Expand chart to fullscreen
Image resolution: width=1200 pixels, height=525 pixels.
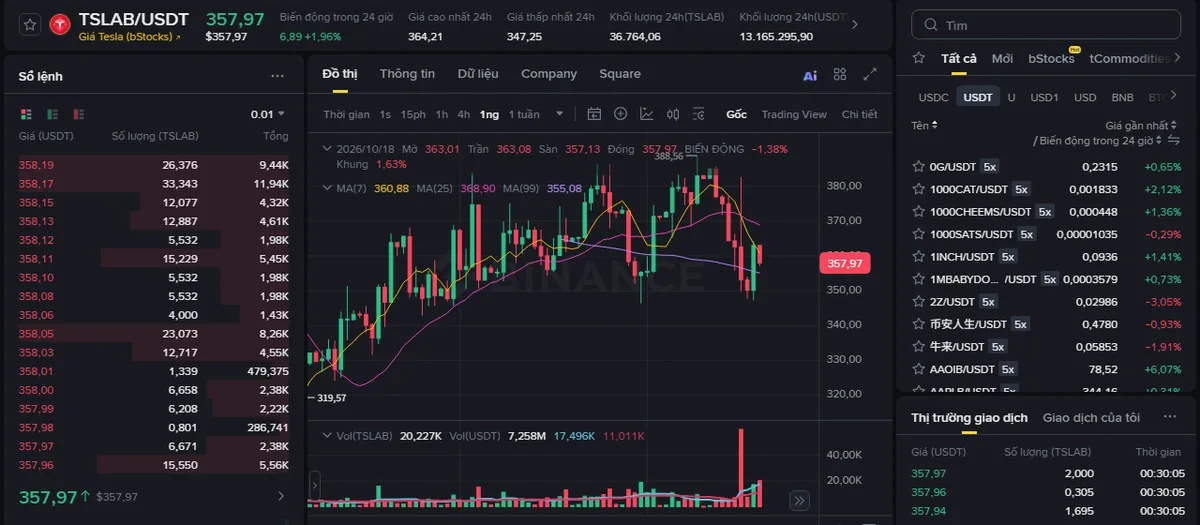[870, 74]
